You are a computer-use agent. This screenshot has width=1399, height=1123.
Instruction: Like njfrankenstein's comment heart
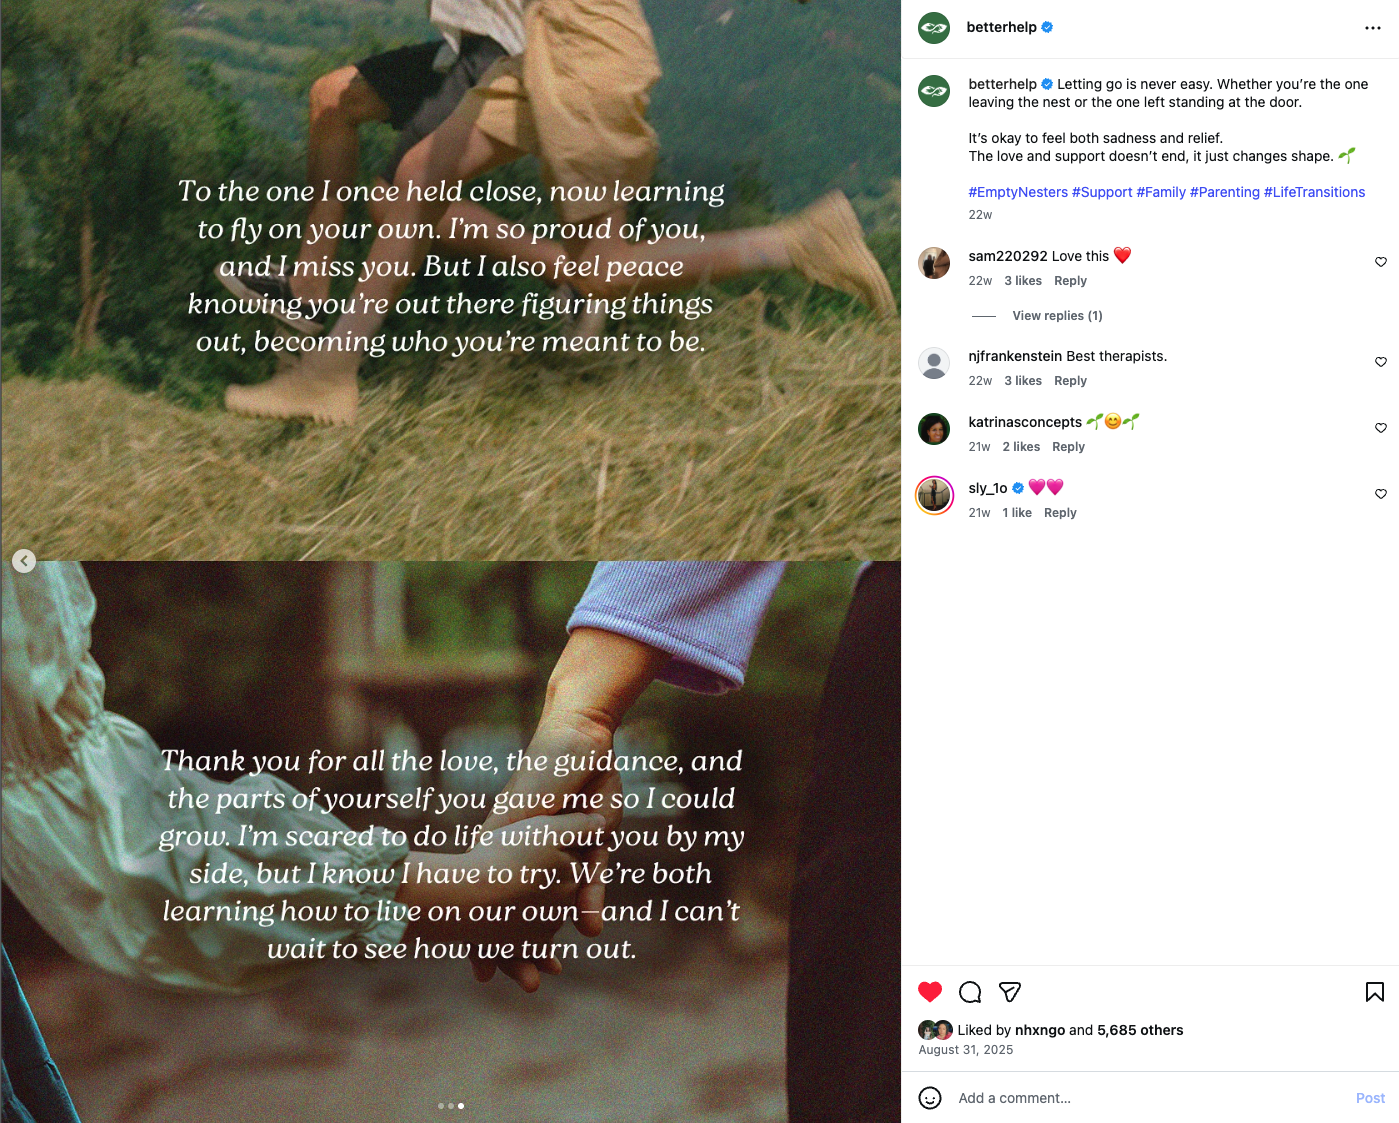click(1381, 362)
